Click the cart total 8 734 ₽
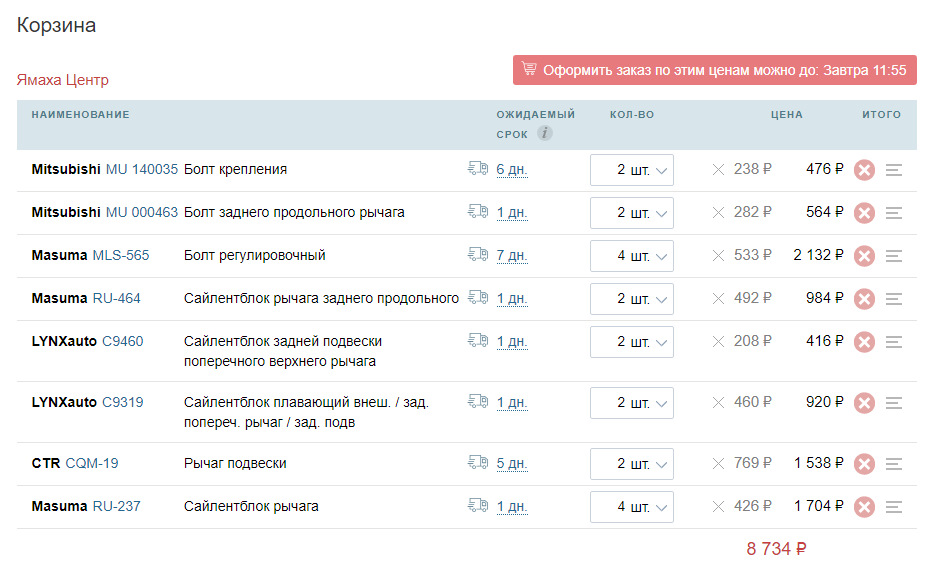 776,549
